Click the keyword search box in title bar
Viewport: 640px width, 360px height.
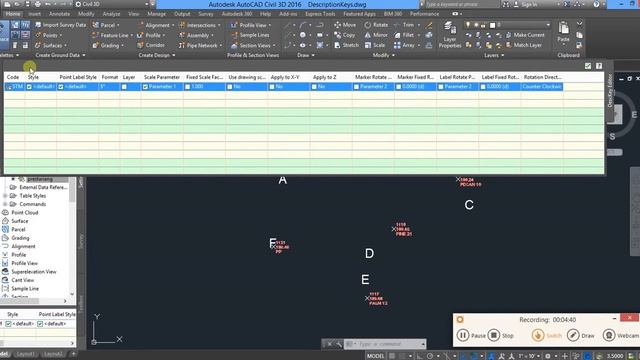tap(462, 4)
